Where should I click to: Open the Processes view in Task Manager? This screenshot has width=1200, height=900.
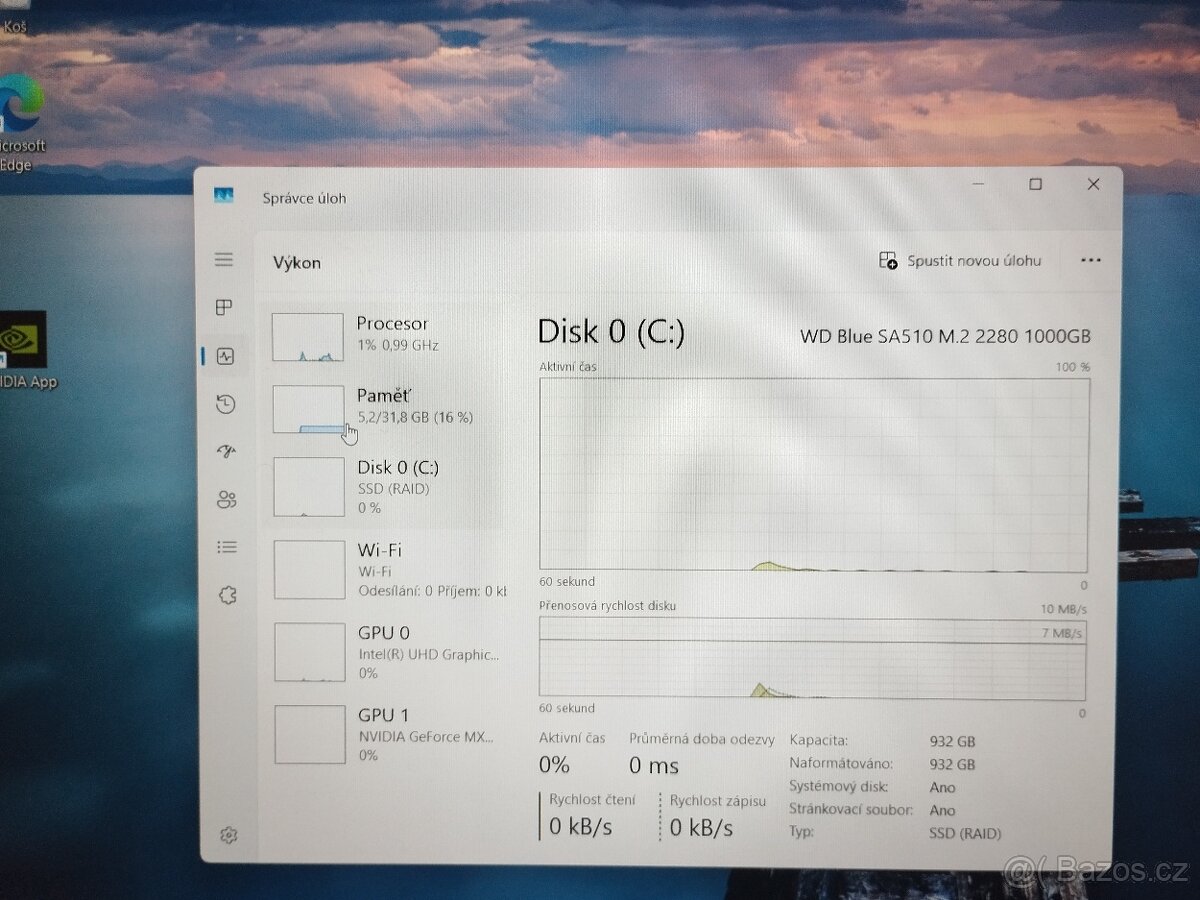pyautogui.click(x=224, y=308)
